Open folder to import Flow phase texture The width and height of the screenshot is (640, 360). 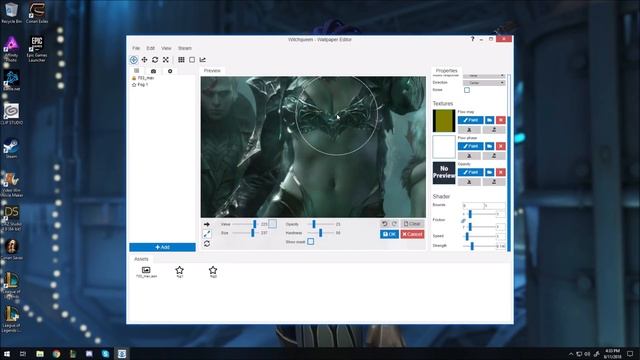(x=489, y=146)
